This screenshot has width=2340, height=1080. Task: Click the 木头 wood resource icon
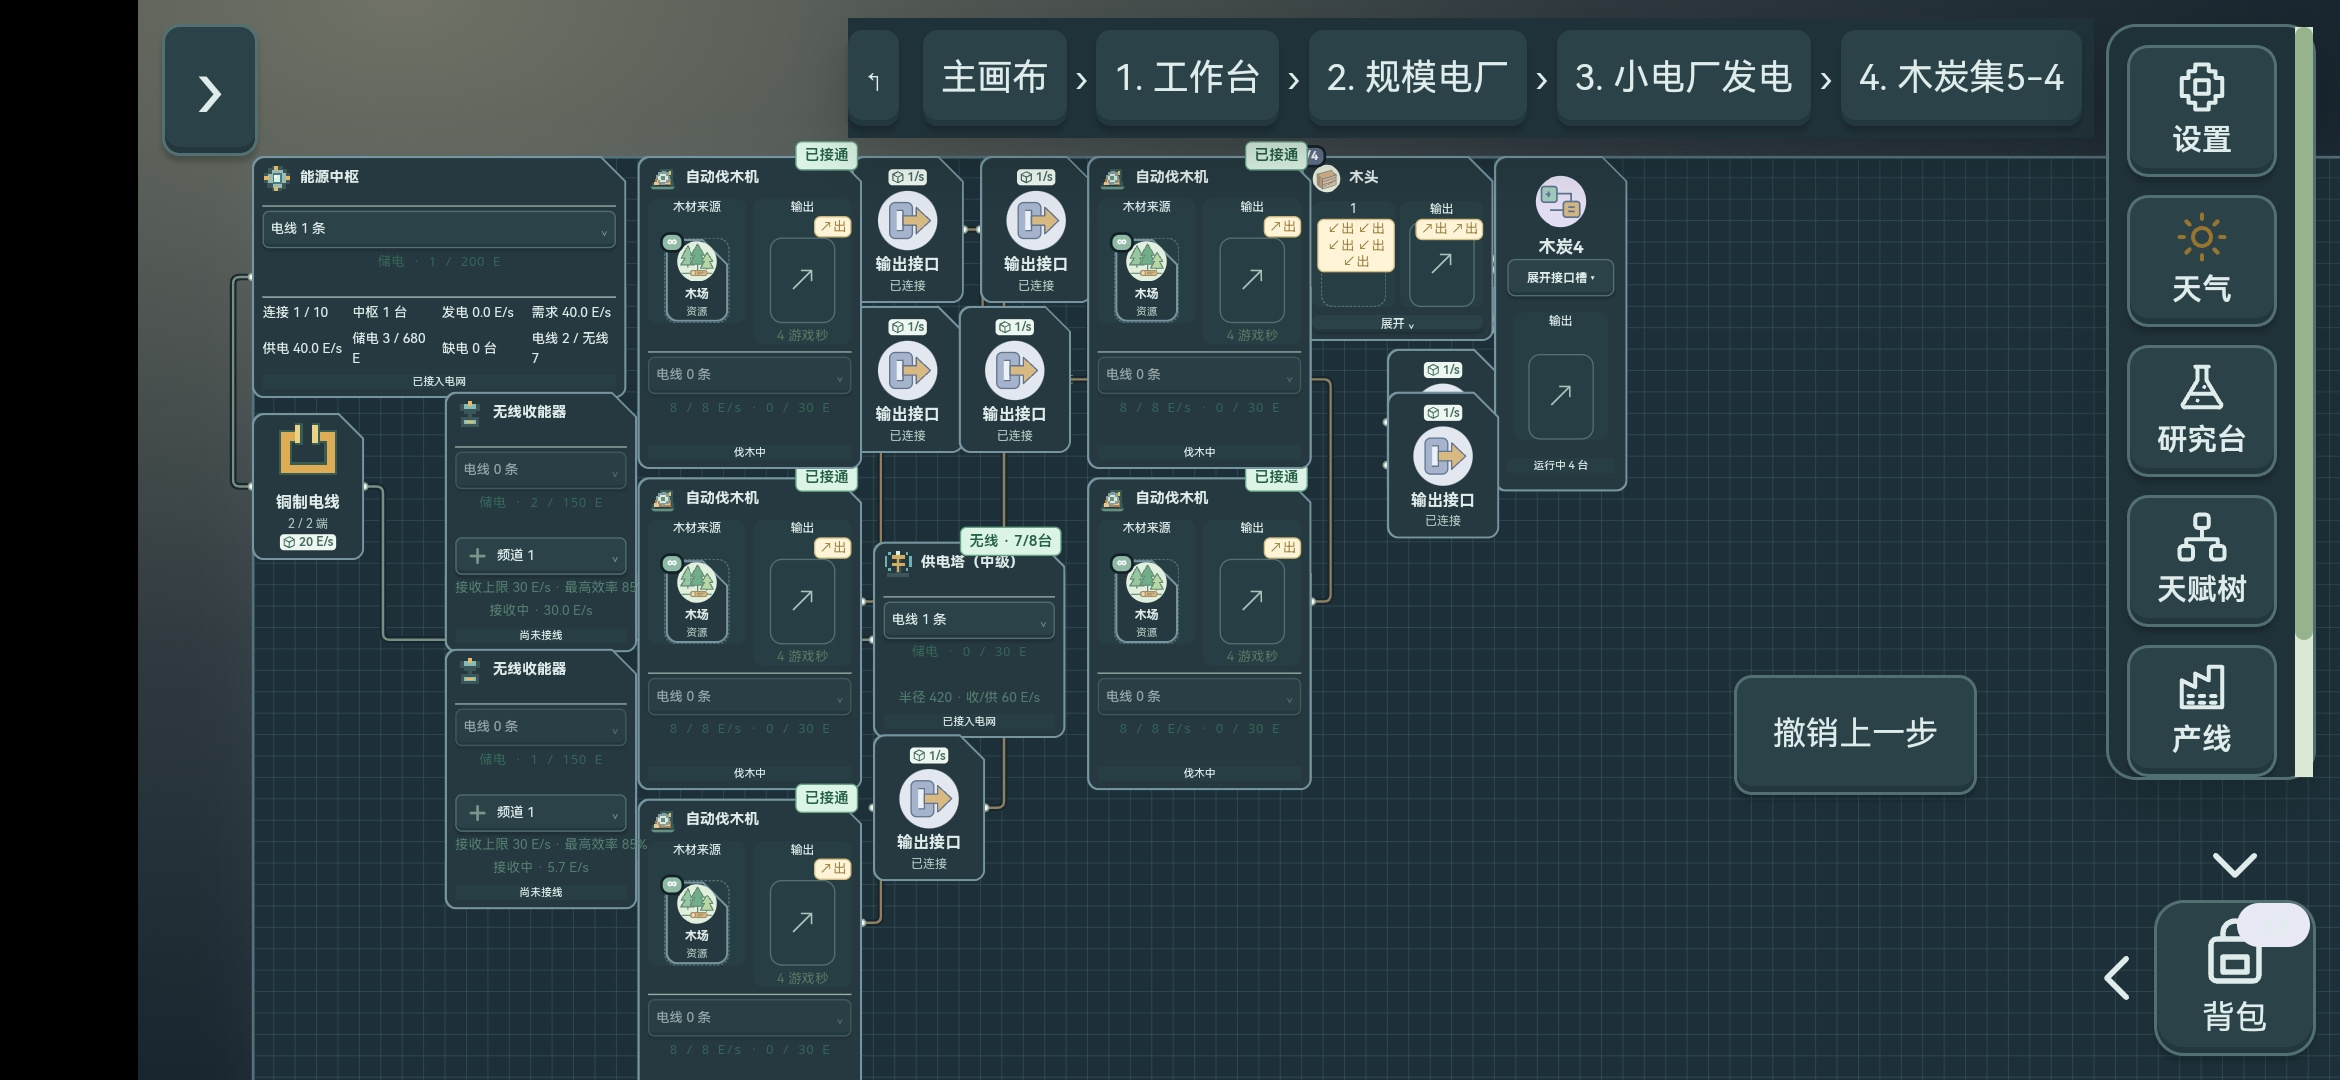pos(1327,179)
